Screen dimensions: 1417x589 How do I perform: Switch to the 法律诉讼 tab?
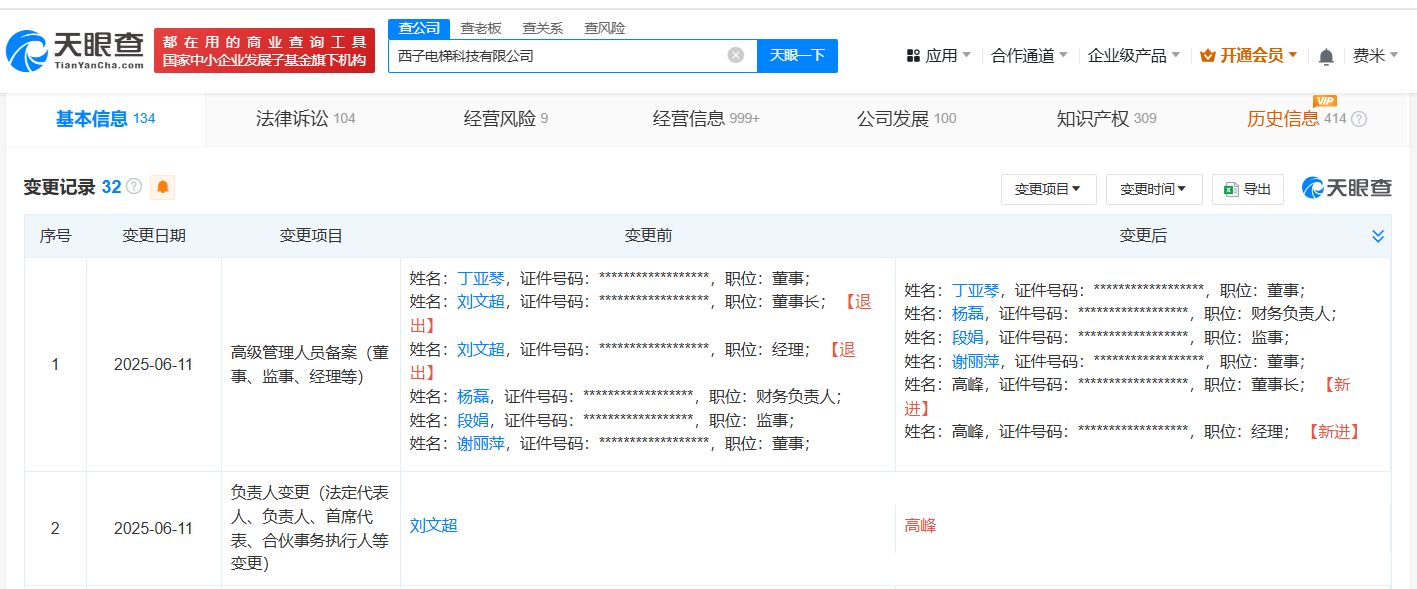305,119
